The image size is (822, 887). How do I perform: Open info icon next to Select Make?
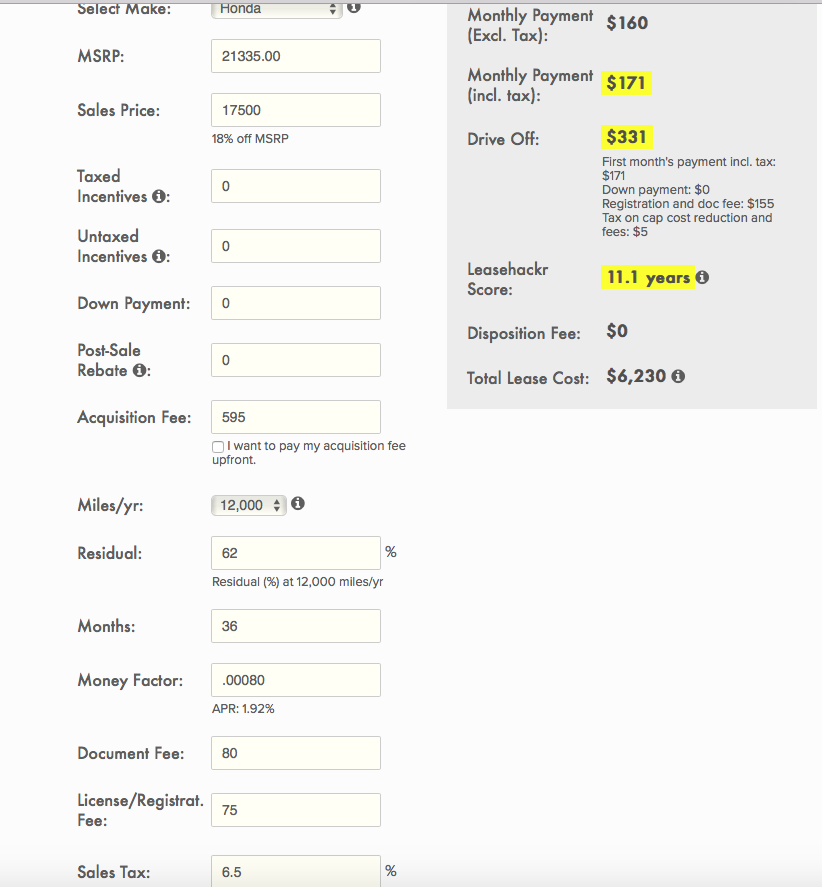(x=354, y=7)
